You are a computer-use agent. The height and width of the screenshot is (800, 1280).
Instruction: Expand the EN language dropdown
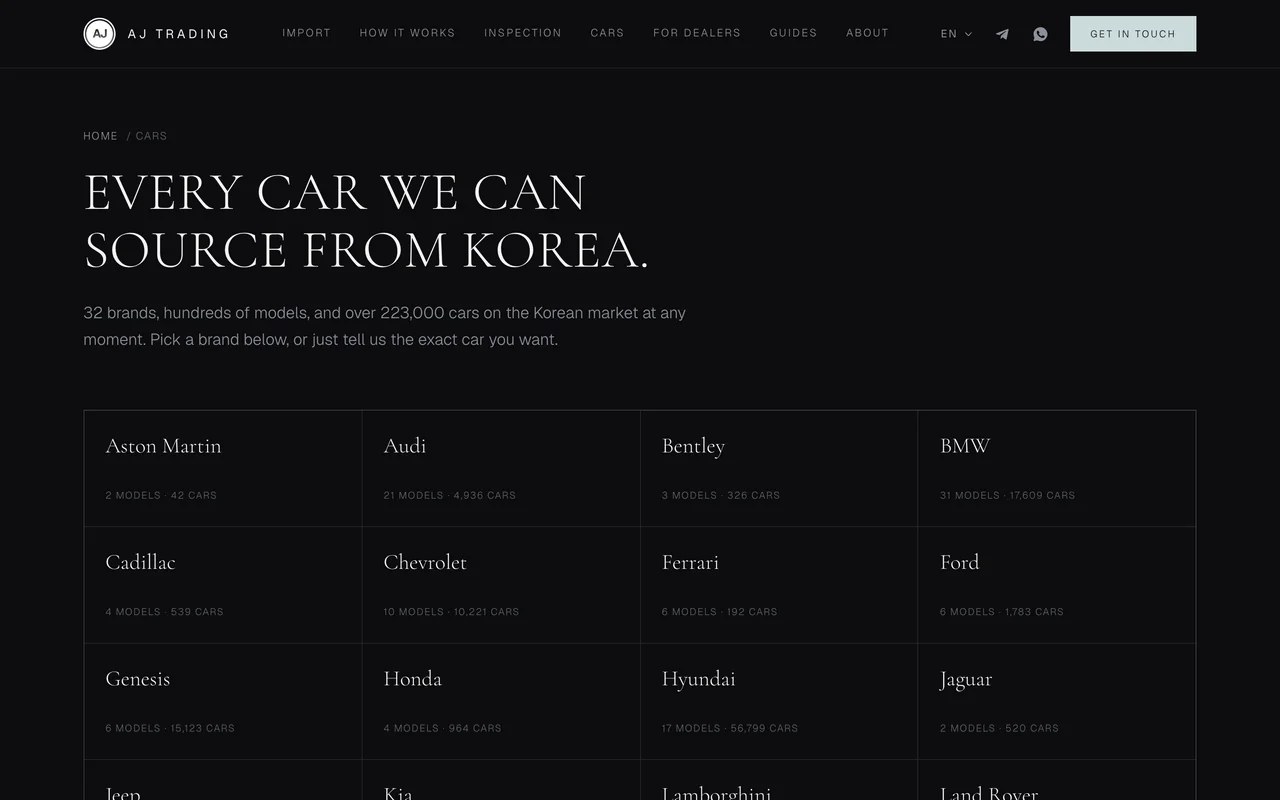coord(956,34)
